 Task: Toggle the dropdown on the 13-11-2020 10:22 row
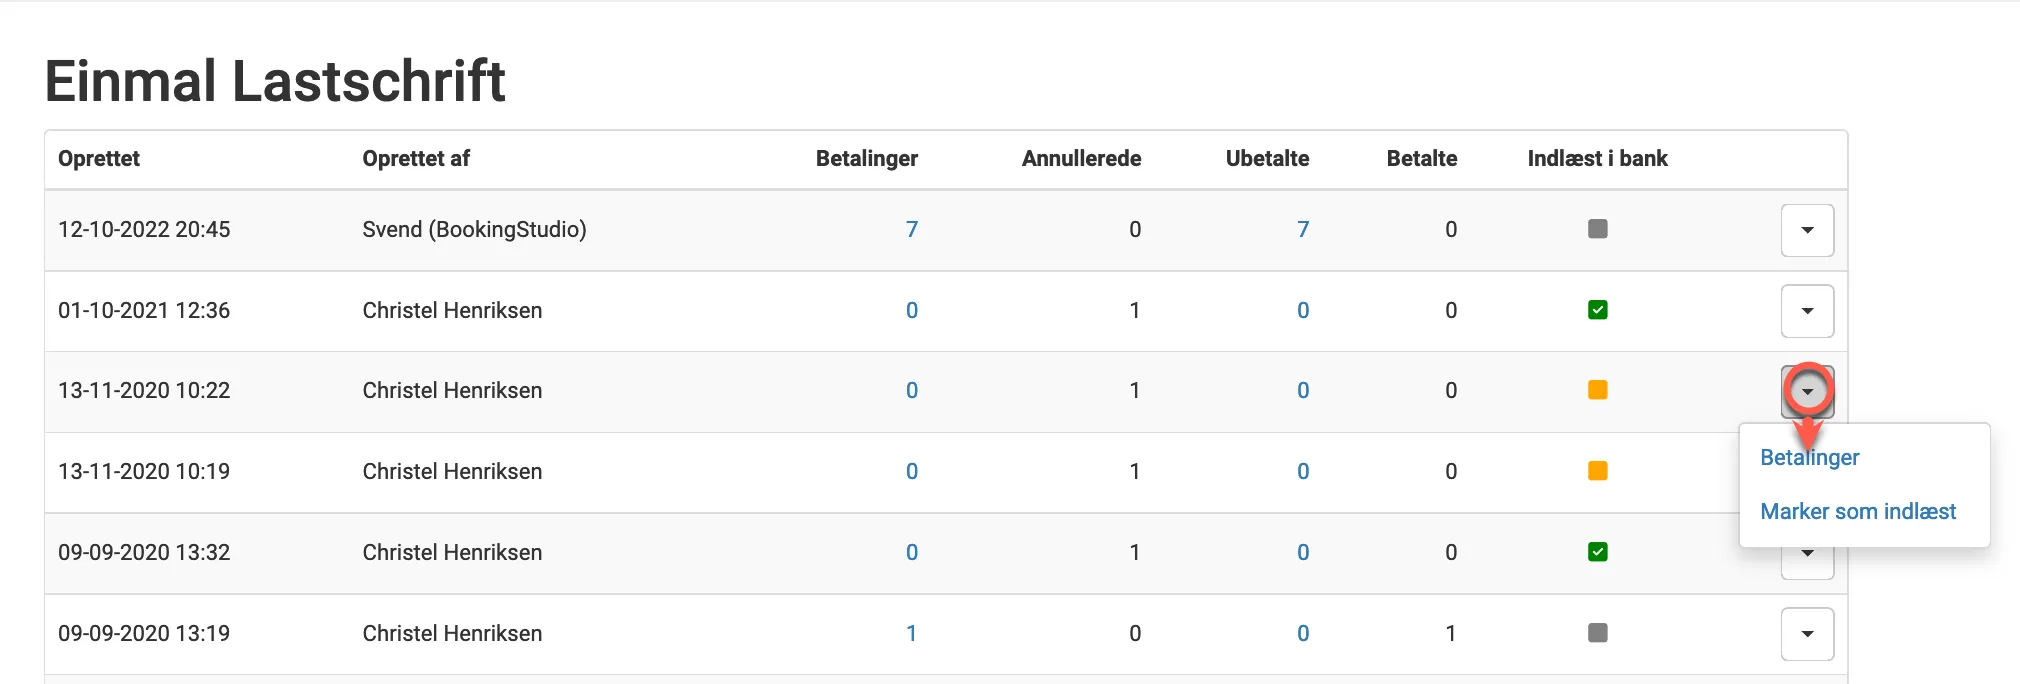(x=1807, y=391)
